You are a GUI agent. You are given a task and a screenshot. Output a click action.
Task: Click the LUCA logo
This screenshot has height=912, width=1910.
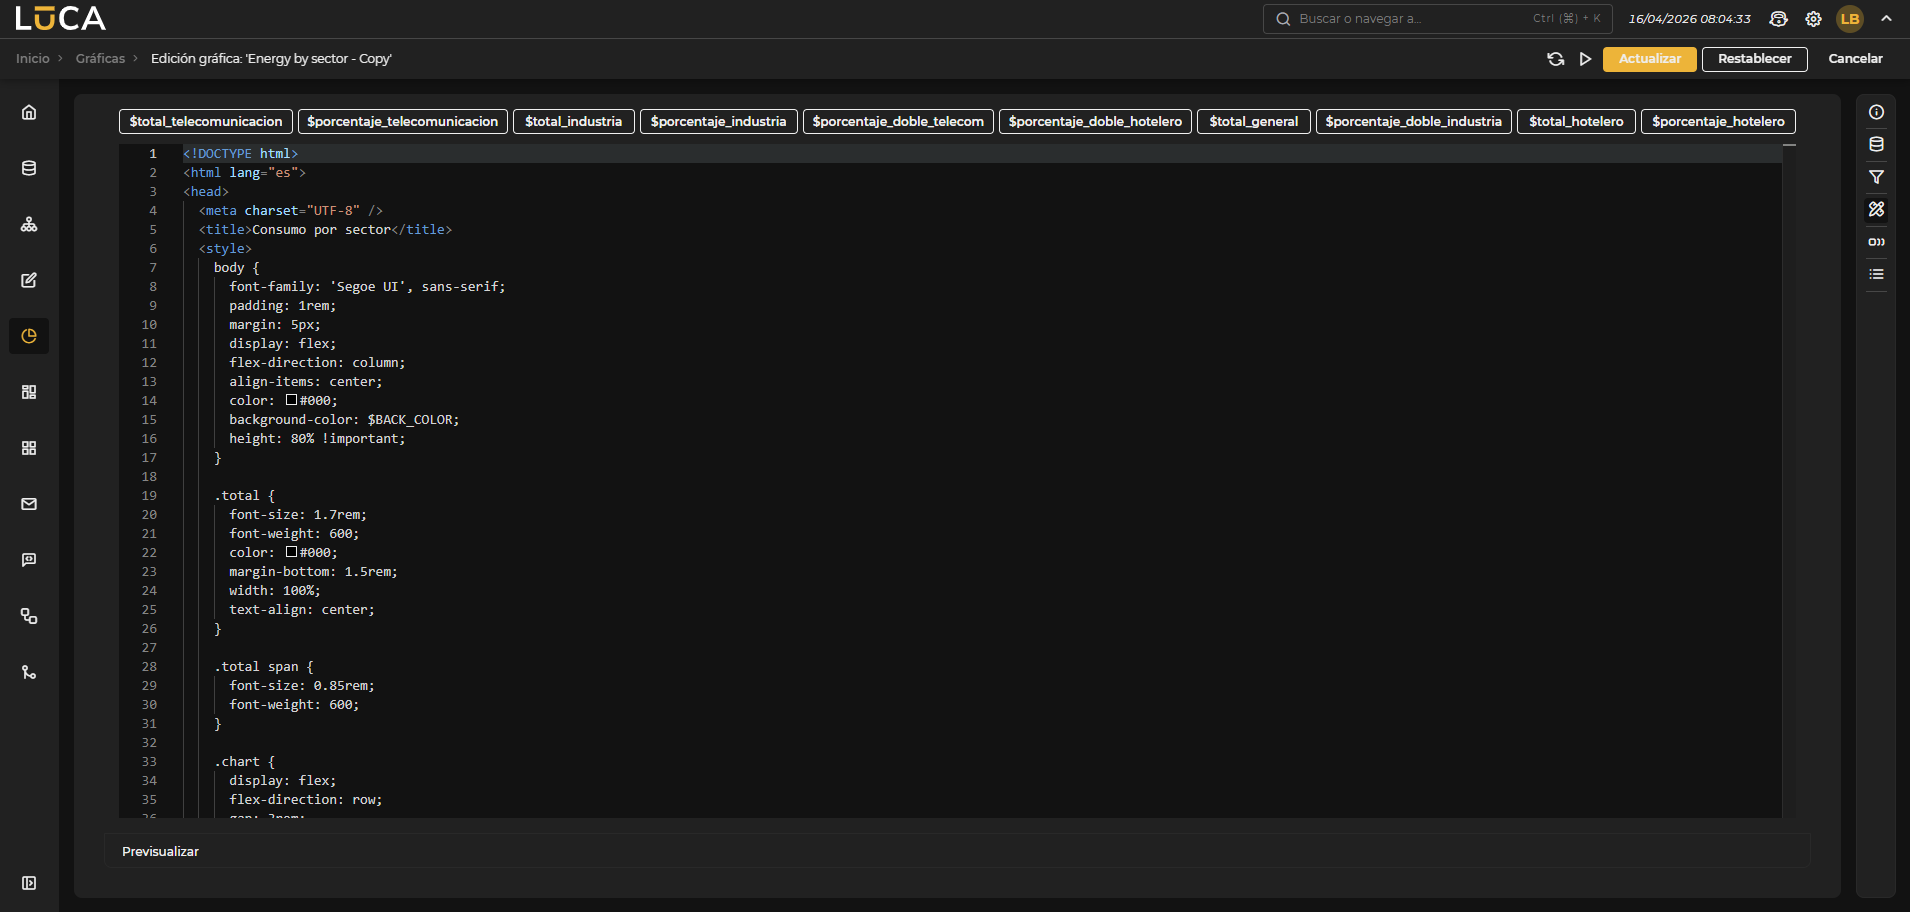click(x=60, y=19)
